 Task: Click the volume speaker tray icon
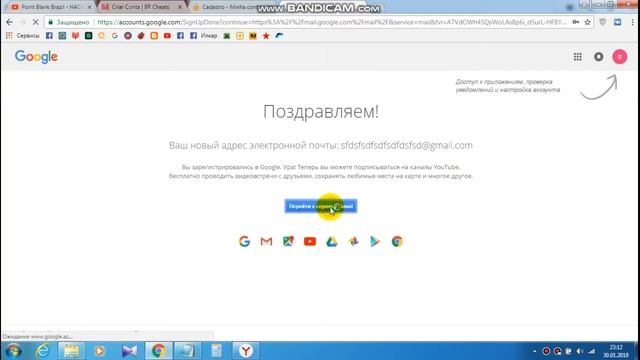(x=580, y=351)
